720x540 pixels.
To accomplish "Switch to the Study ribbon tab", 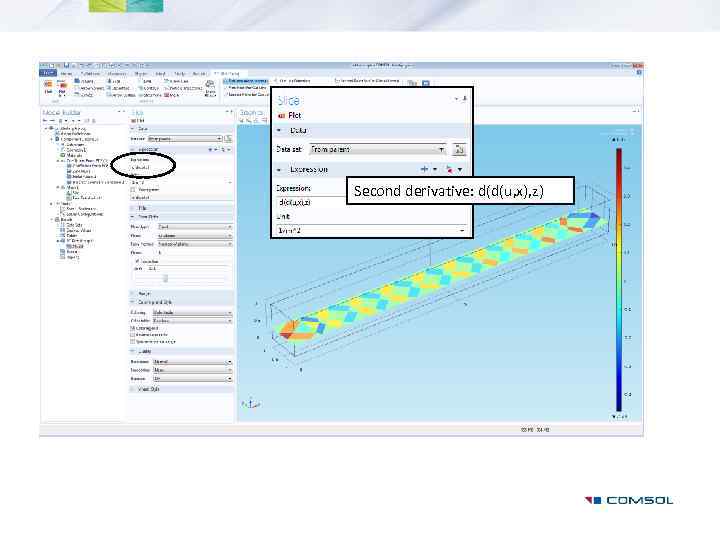I will pos(180,73).
